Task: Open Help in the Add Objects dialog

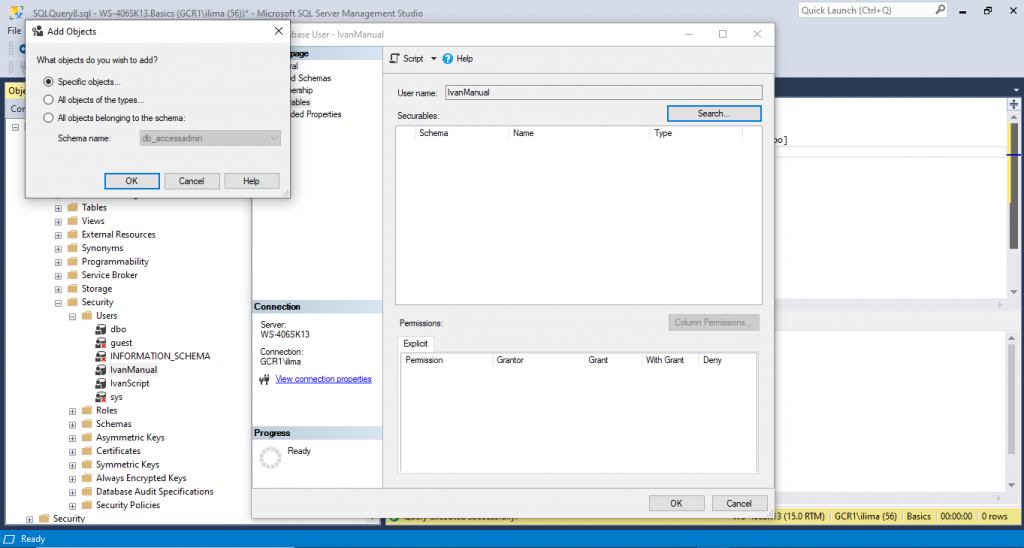Action: click(251, 181)
